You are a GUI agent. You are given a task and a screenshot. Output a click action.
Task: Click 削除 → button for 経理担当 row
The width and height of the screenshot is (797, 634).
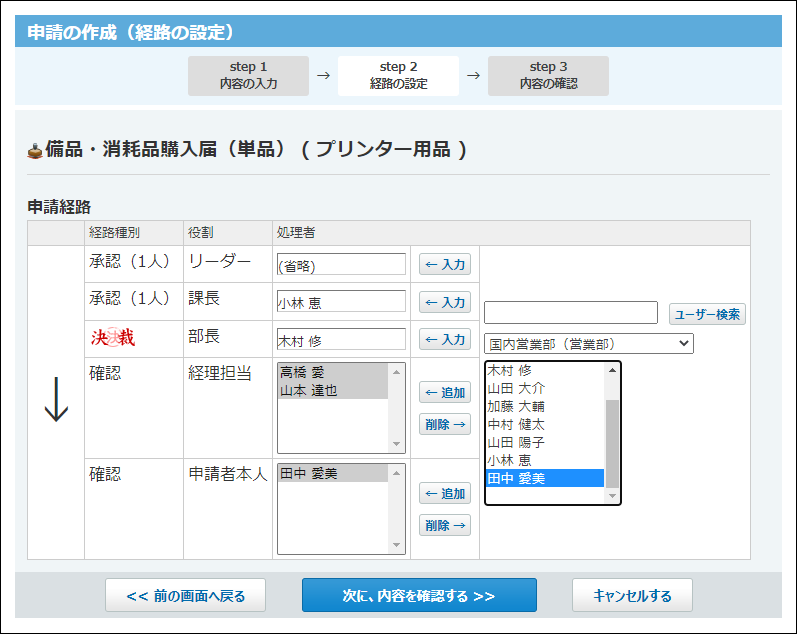445,424
